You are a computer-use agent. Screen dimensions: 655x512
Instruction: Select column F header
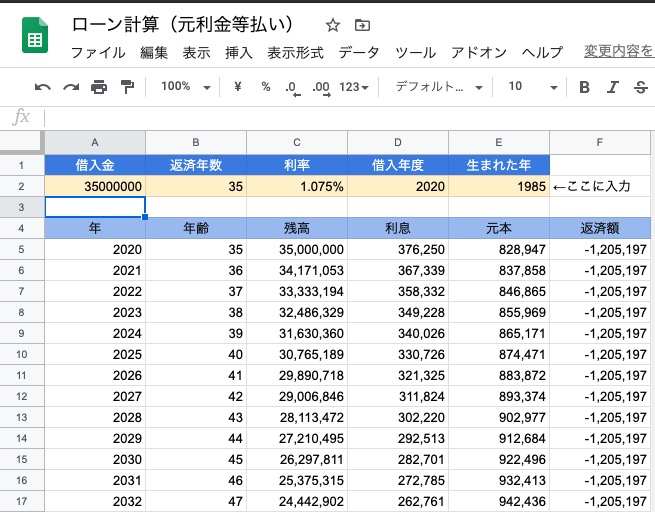click(600, 142)
